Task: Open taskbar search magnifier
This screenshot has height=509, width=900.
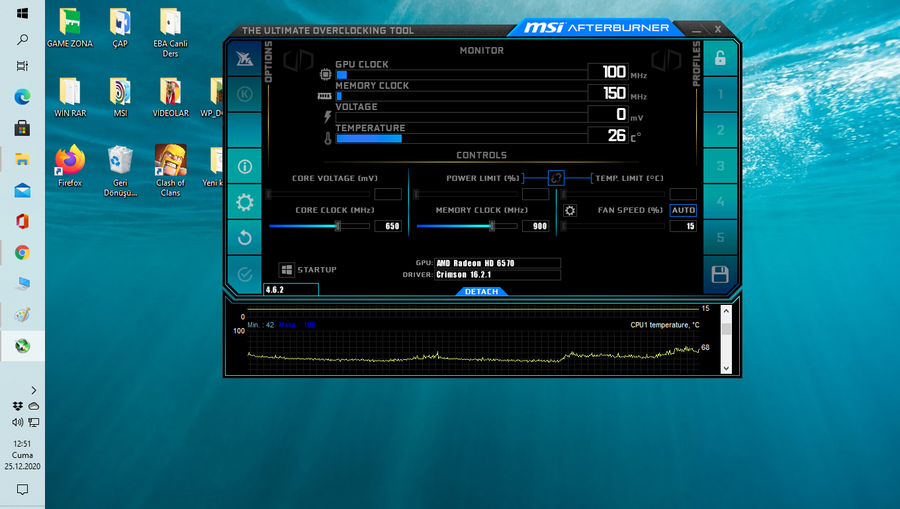Action: [22, 40]
